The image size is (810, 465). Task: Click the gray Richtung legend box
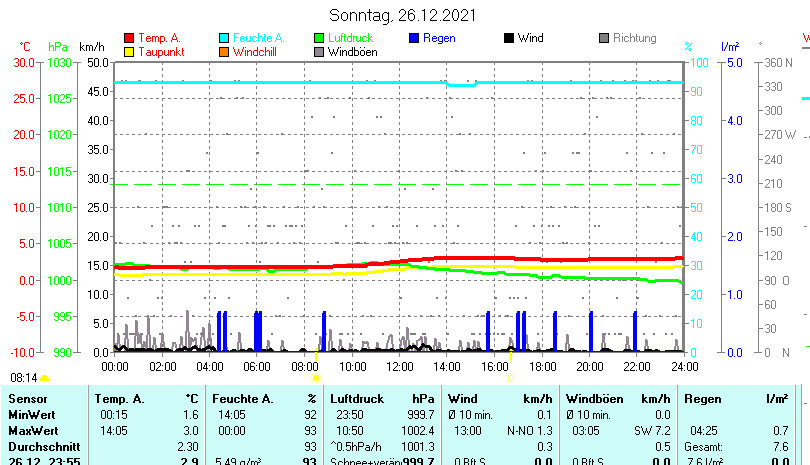(x=604, y=38)
